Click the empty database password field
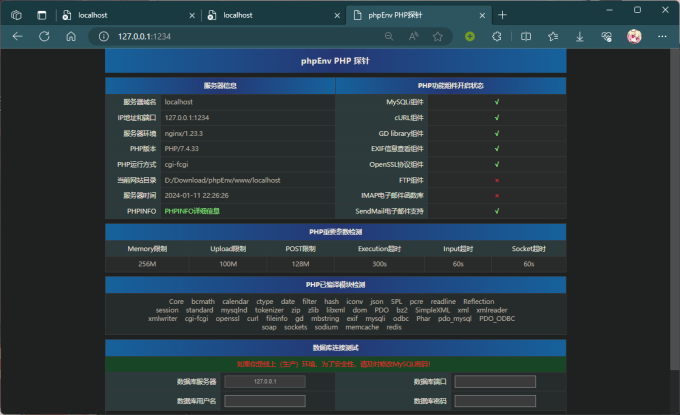The width and height of the screenshot is (680, 415). tap(495, 401)
